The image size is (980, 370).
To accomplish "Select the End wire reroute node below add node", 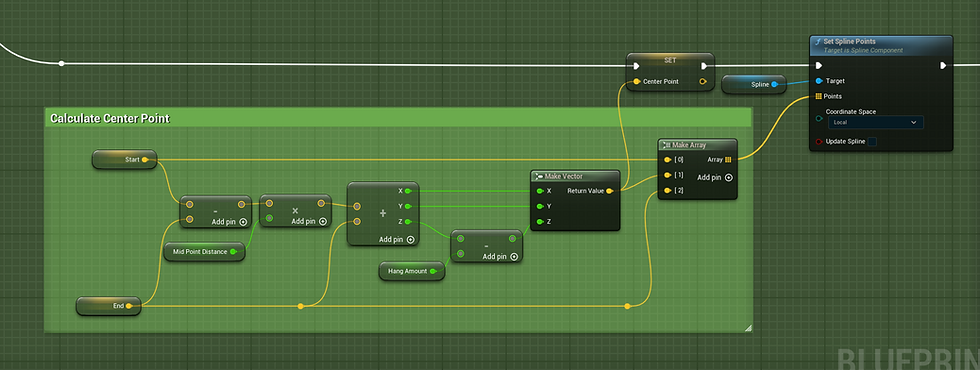I will tap(301, 306).
